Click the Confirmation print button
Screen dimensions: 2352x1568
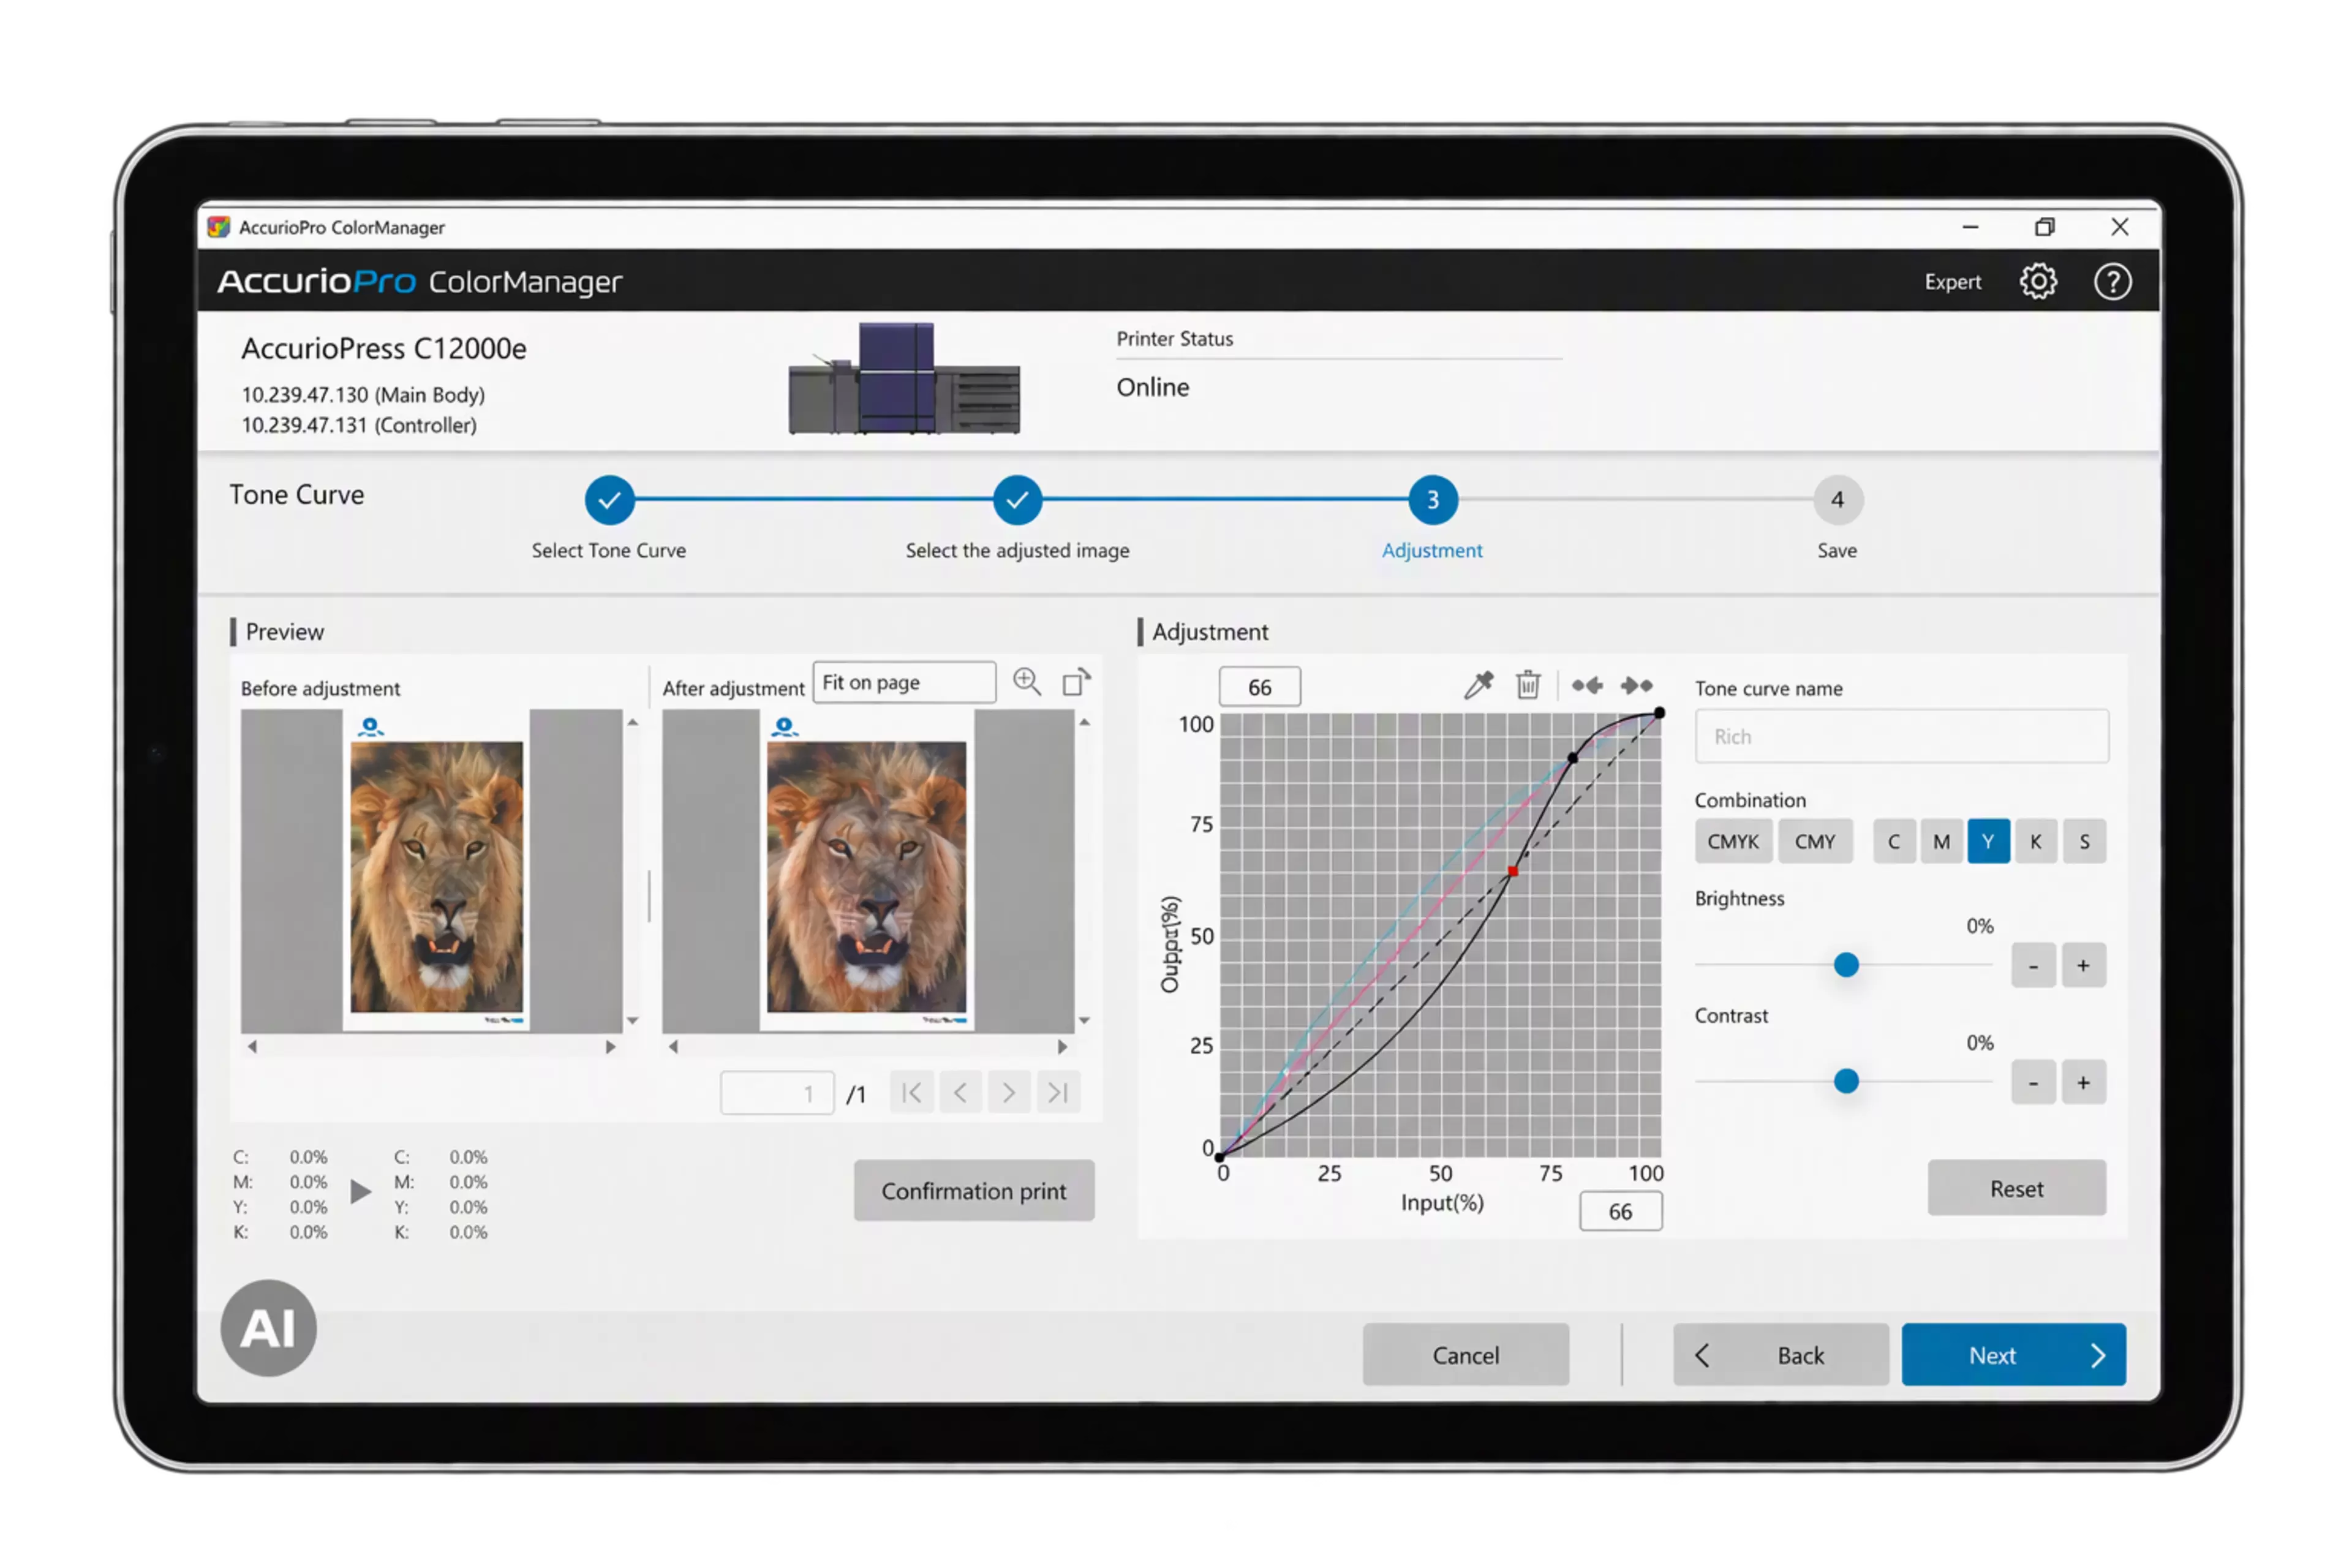tap(974, 1190)
